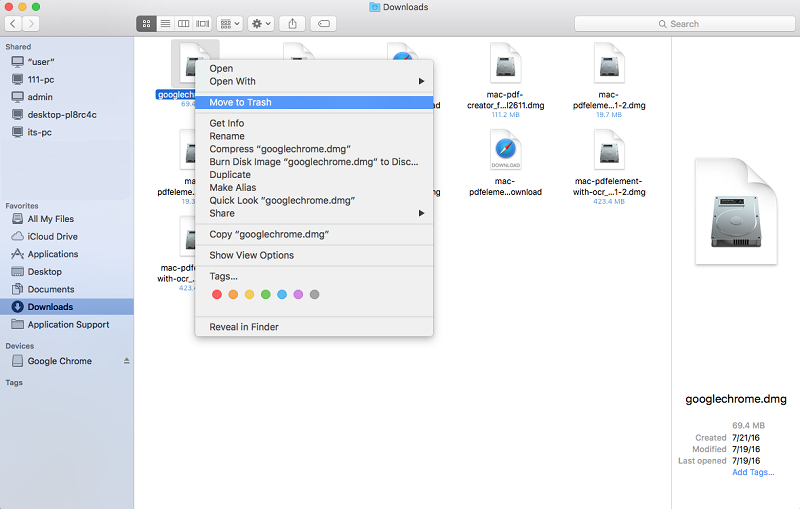Open iCloud Drive in sidebar
This screenshot has width=800, height=509.
click(x=66, y=237)
